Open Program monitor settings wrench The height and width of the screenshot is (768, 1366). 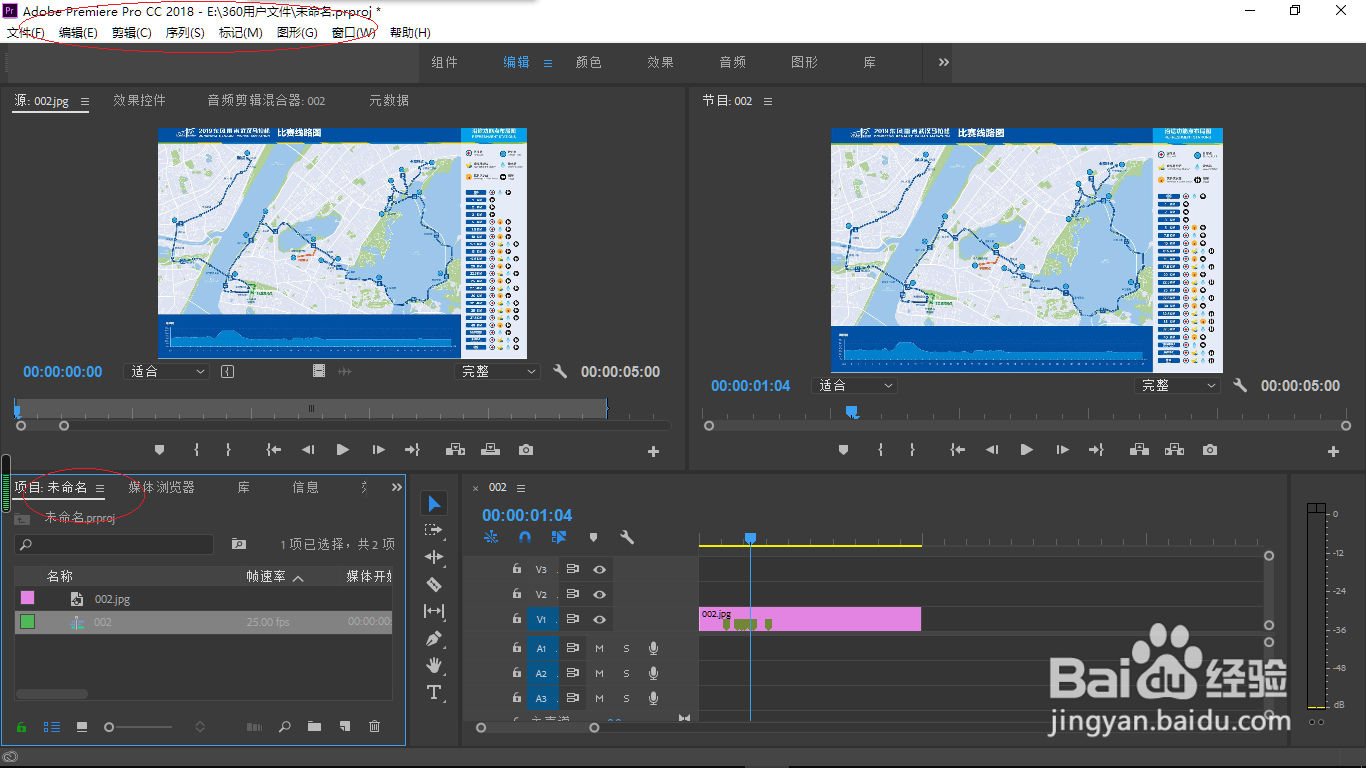pos(1240,385)
